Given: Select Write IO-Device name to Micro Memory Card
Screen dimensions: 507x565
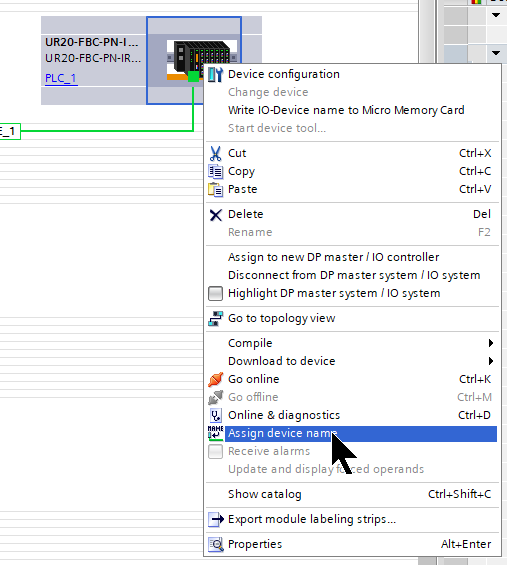Looking at the screenshot, I should pos(346,110).
